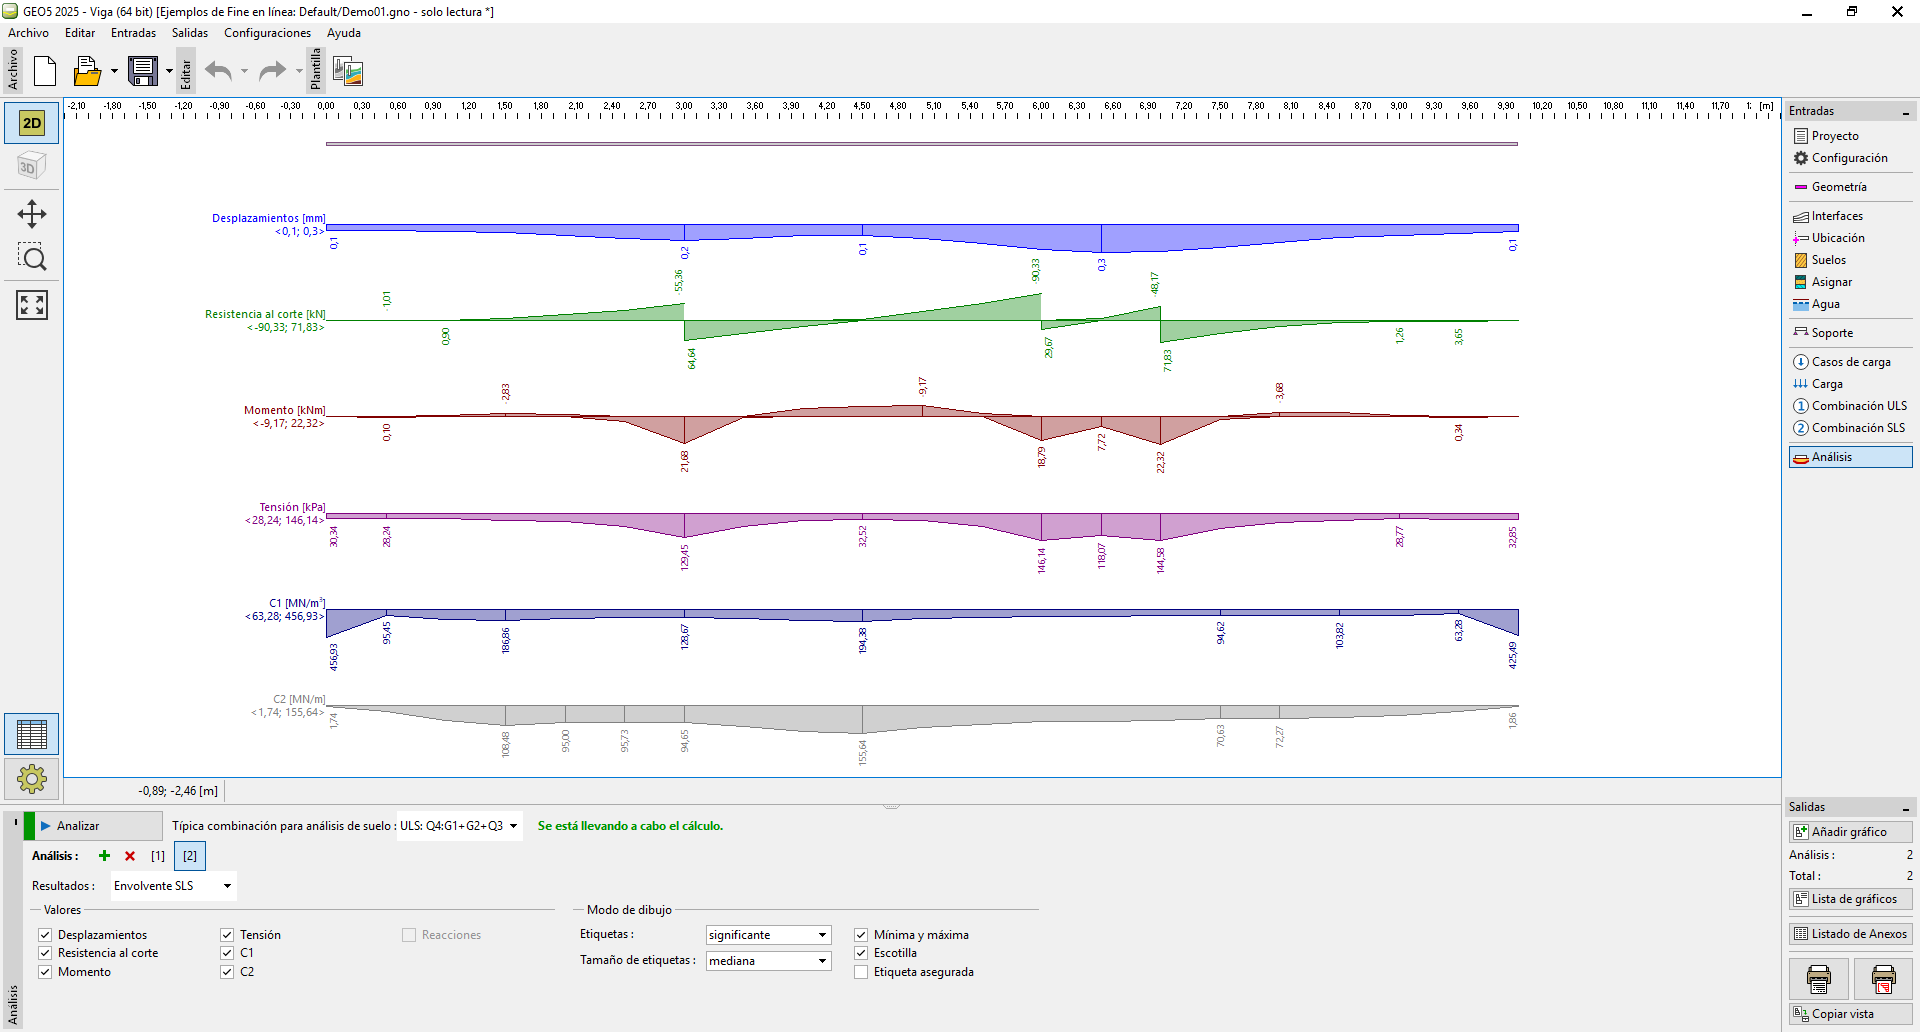Expand the Etiquetas significante dropdown
This screenshot has width=1920, height=1032.
768,935
